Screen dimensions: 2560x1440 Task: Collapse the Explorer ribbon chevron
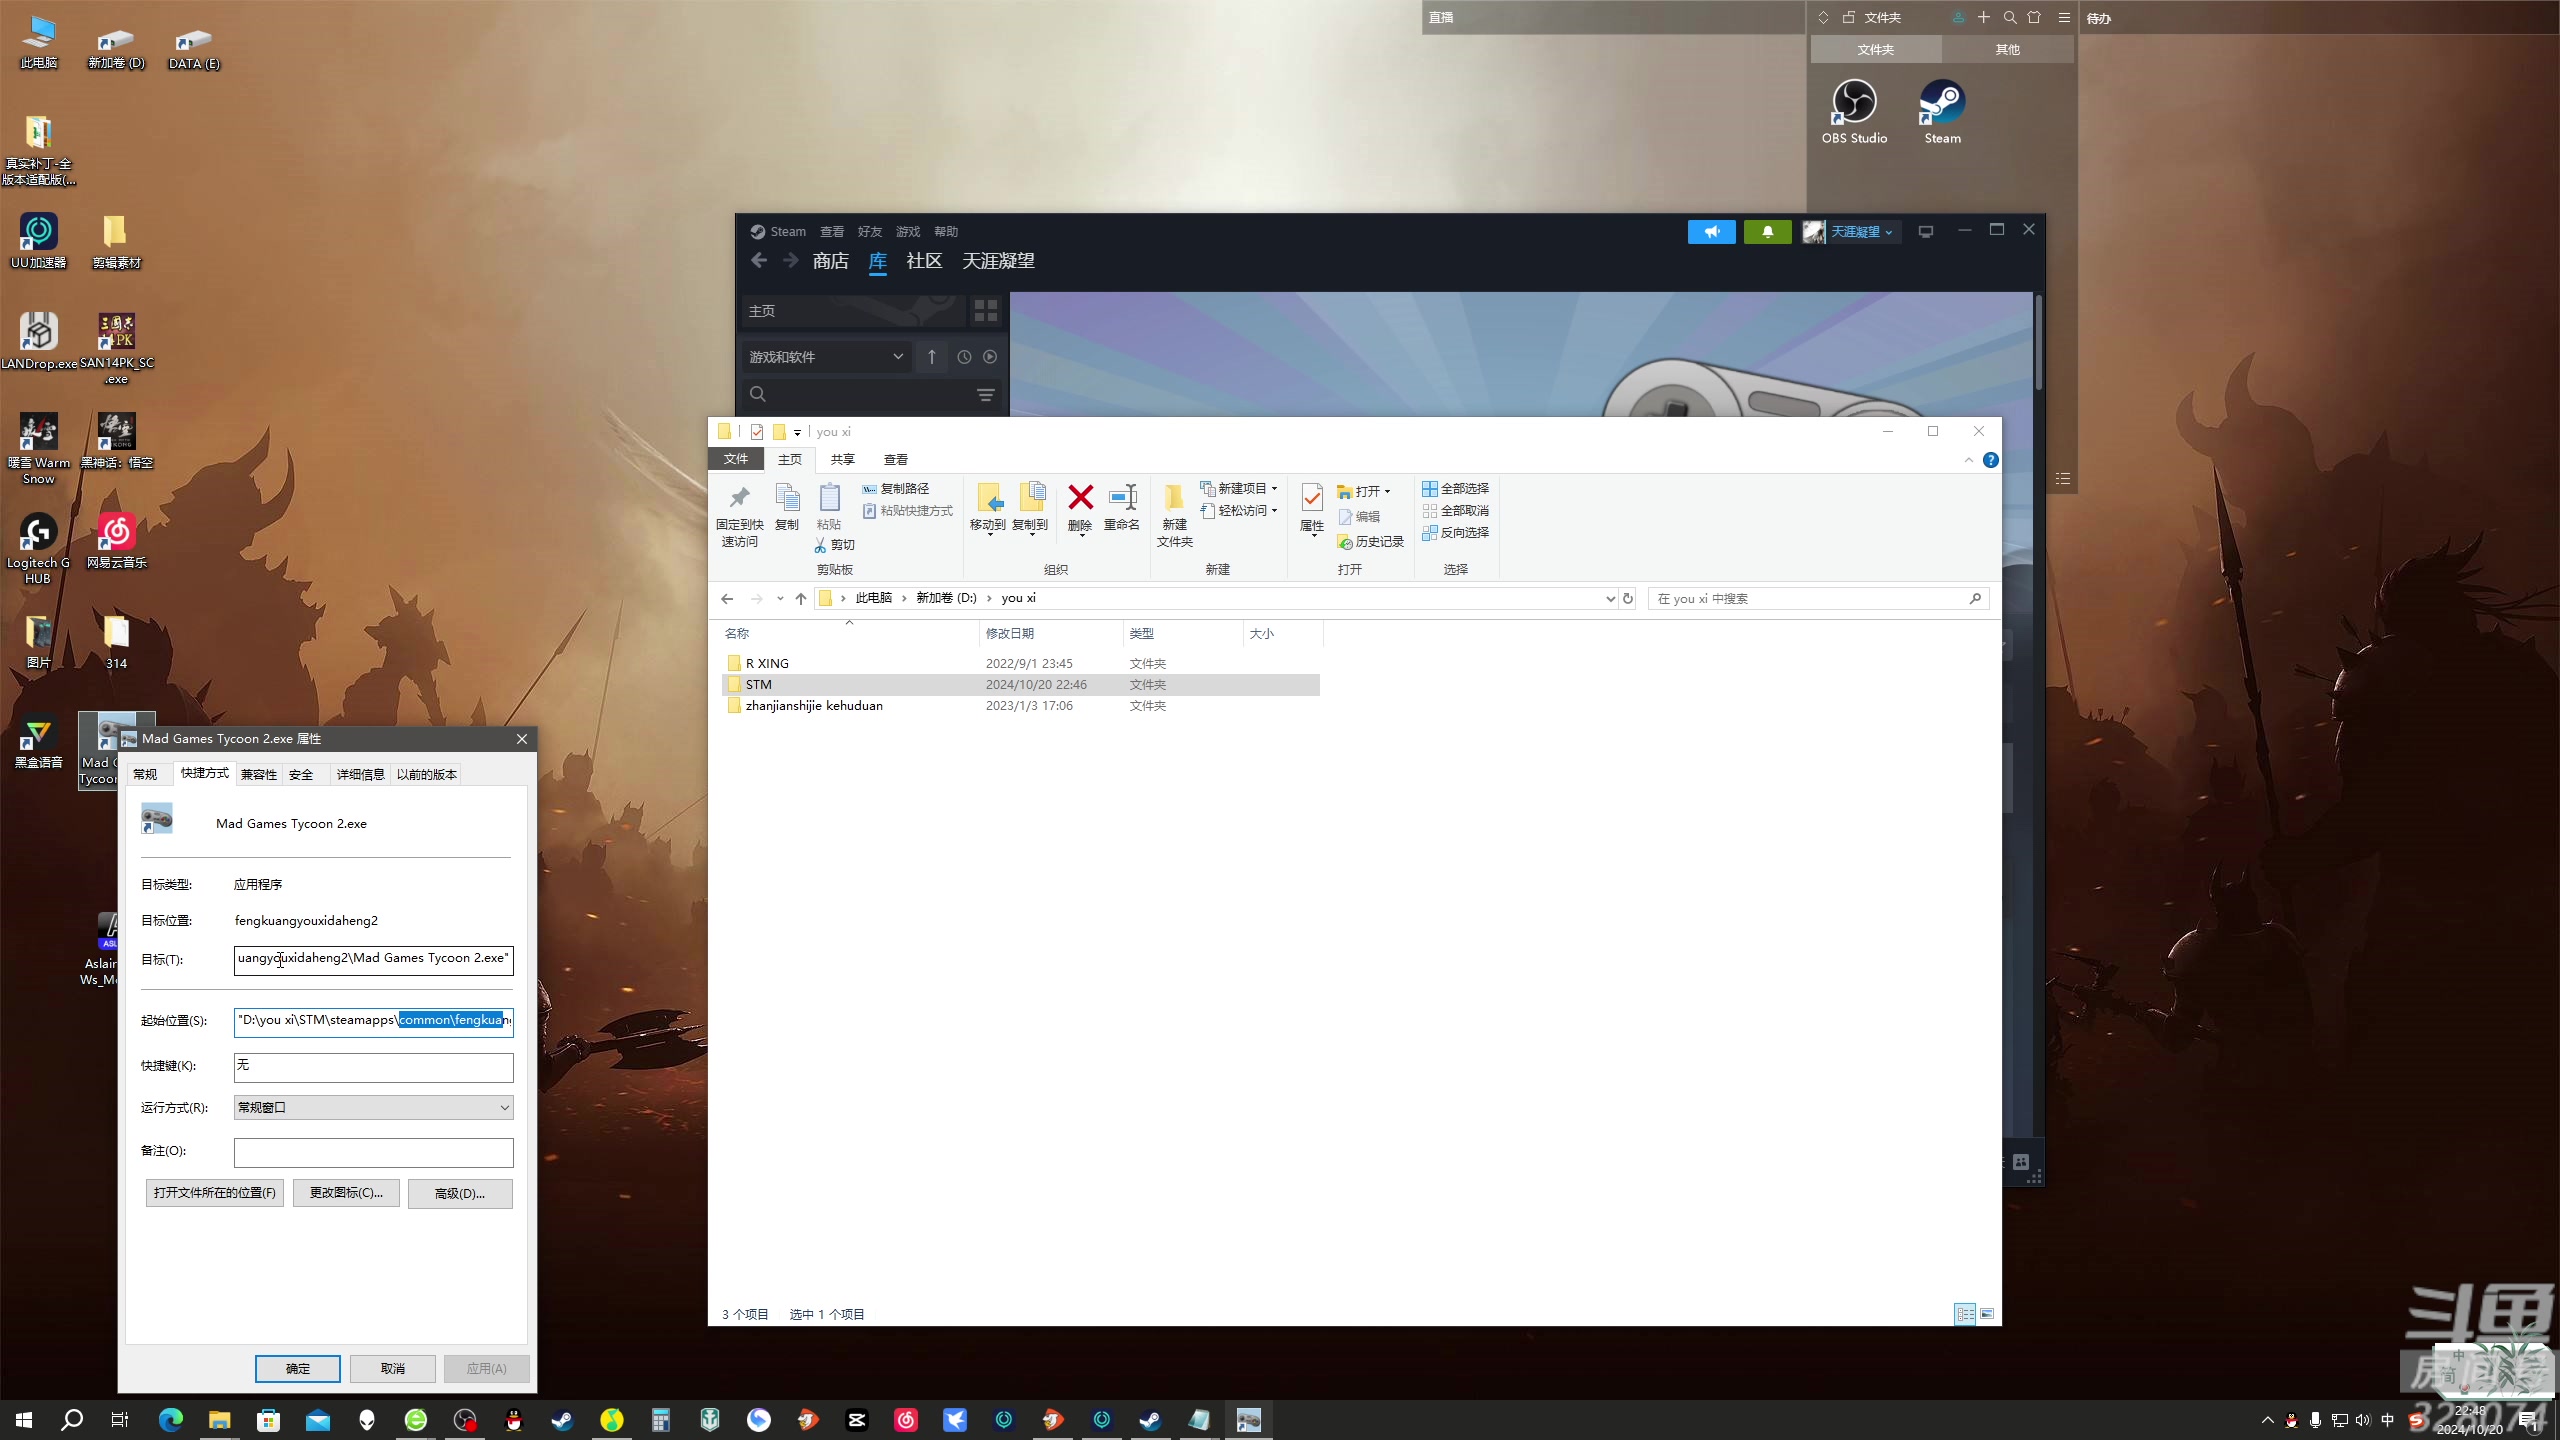click(1968, 460)
